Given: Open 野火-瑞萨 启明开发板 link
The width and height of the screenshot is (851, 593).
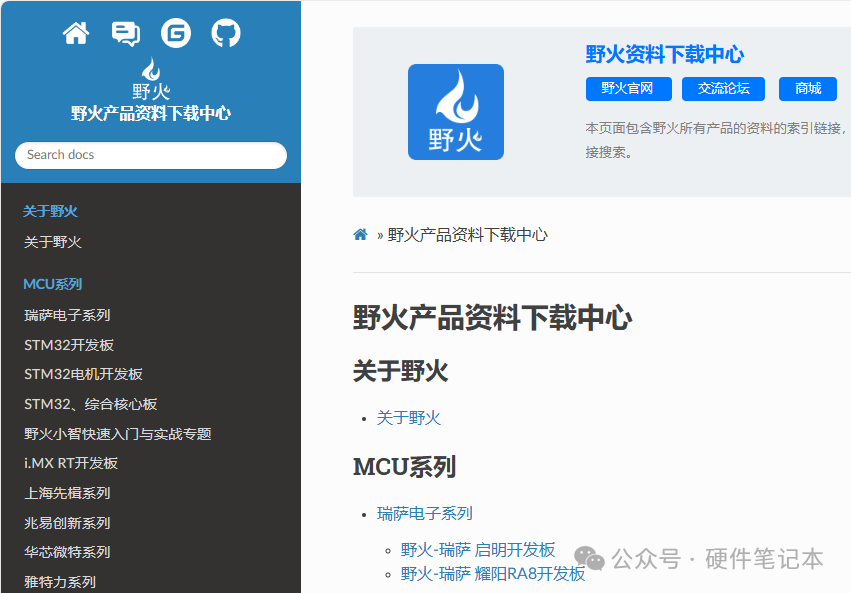Looking at the screenshot, I should pyautogui.click(x=477, y=550).
